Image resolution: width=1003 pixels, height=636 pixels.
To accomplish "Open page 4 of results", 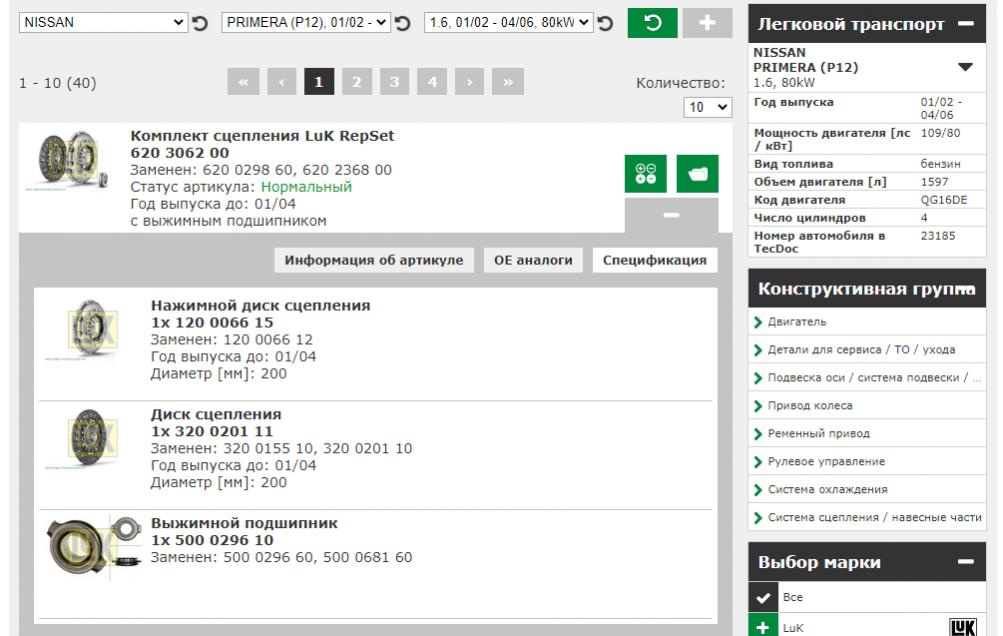I will [x=432, y=82].
